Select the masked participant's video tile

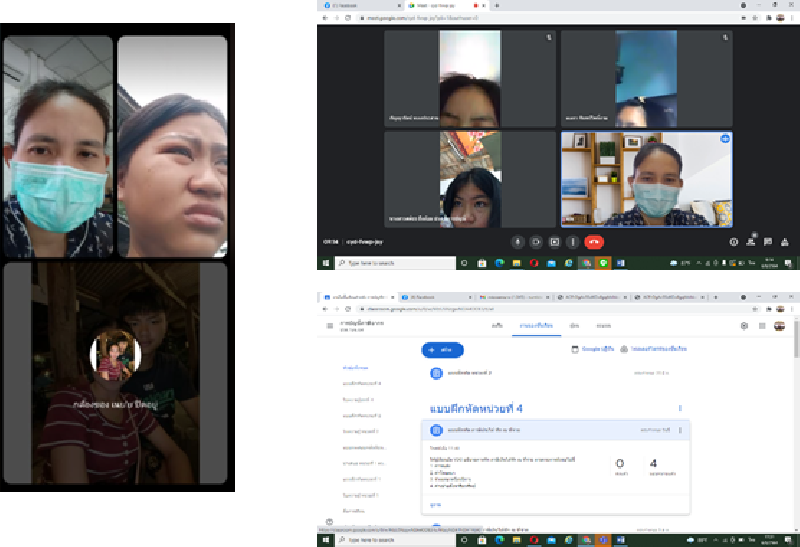coord(646,178)
